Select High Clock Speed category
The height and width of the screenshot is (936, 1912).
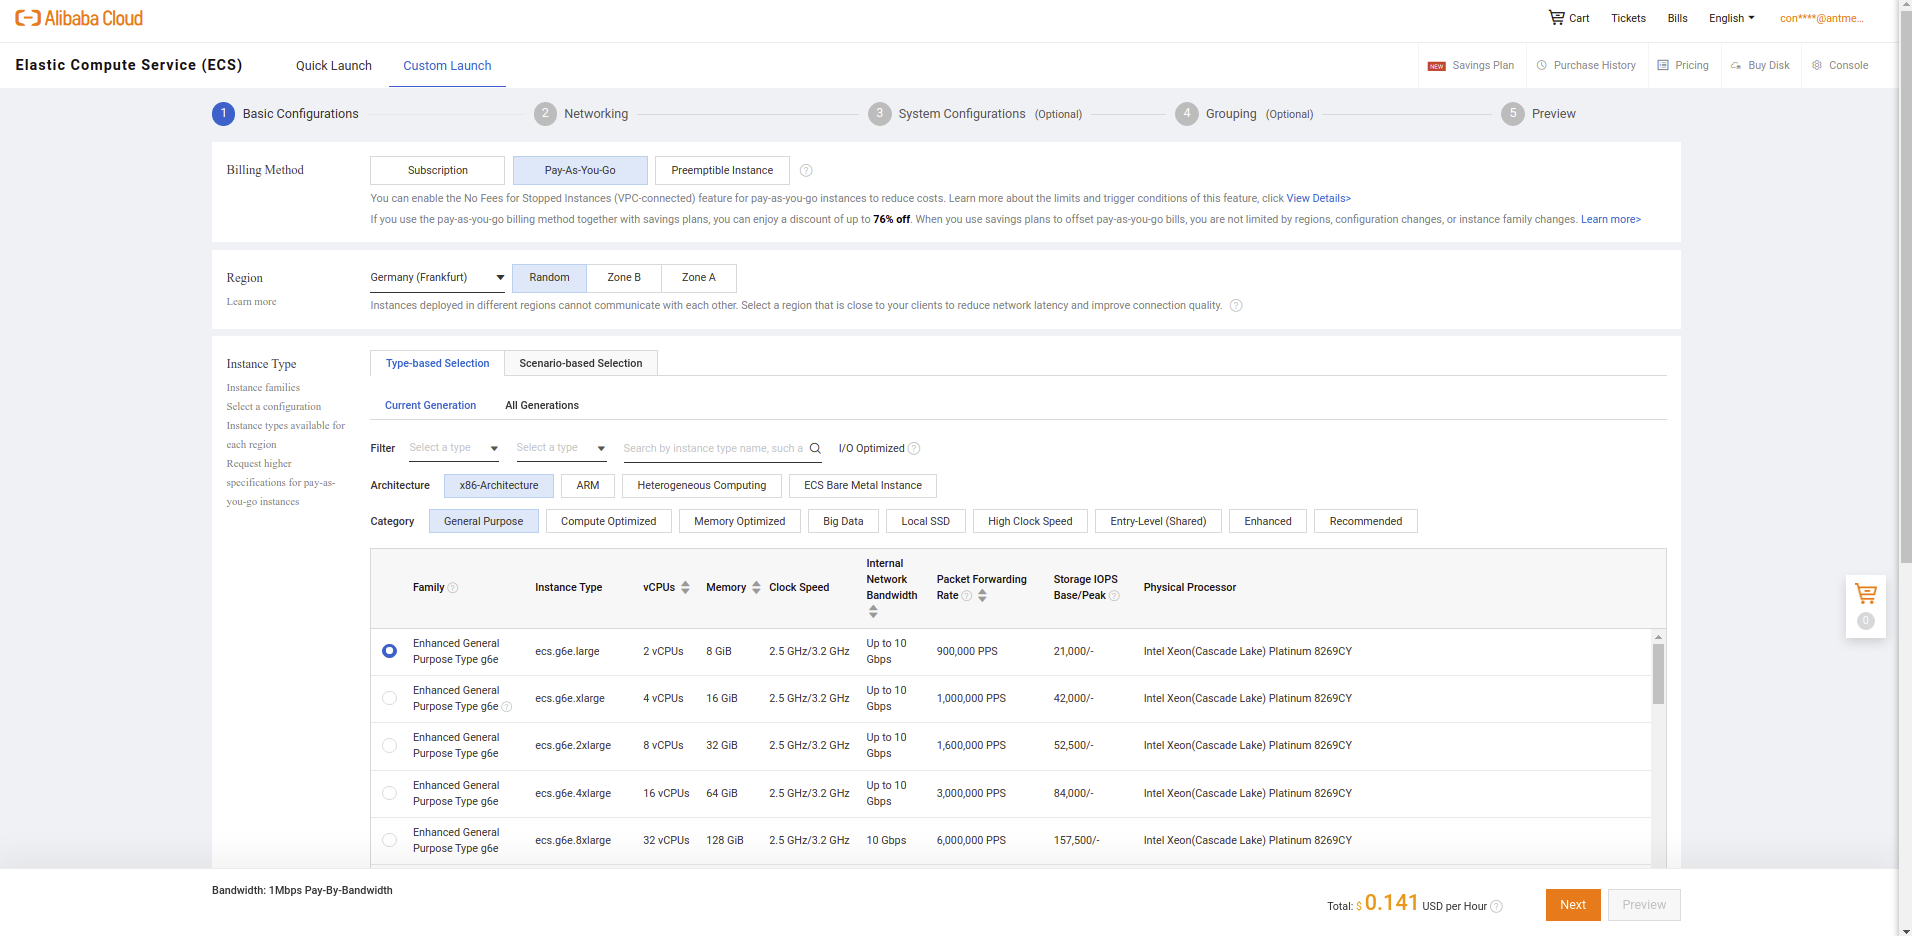coord(1030,521)
